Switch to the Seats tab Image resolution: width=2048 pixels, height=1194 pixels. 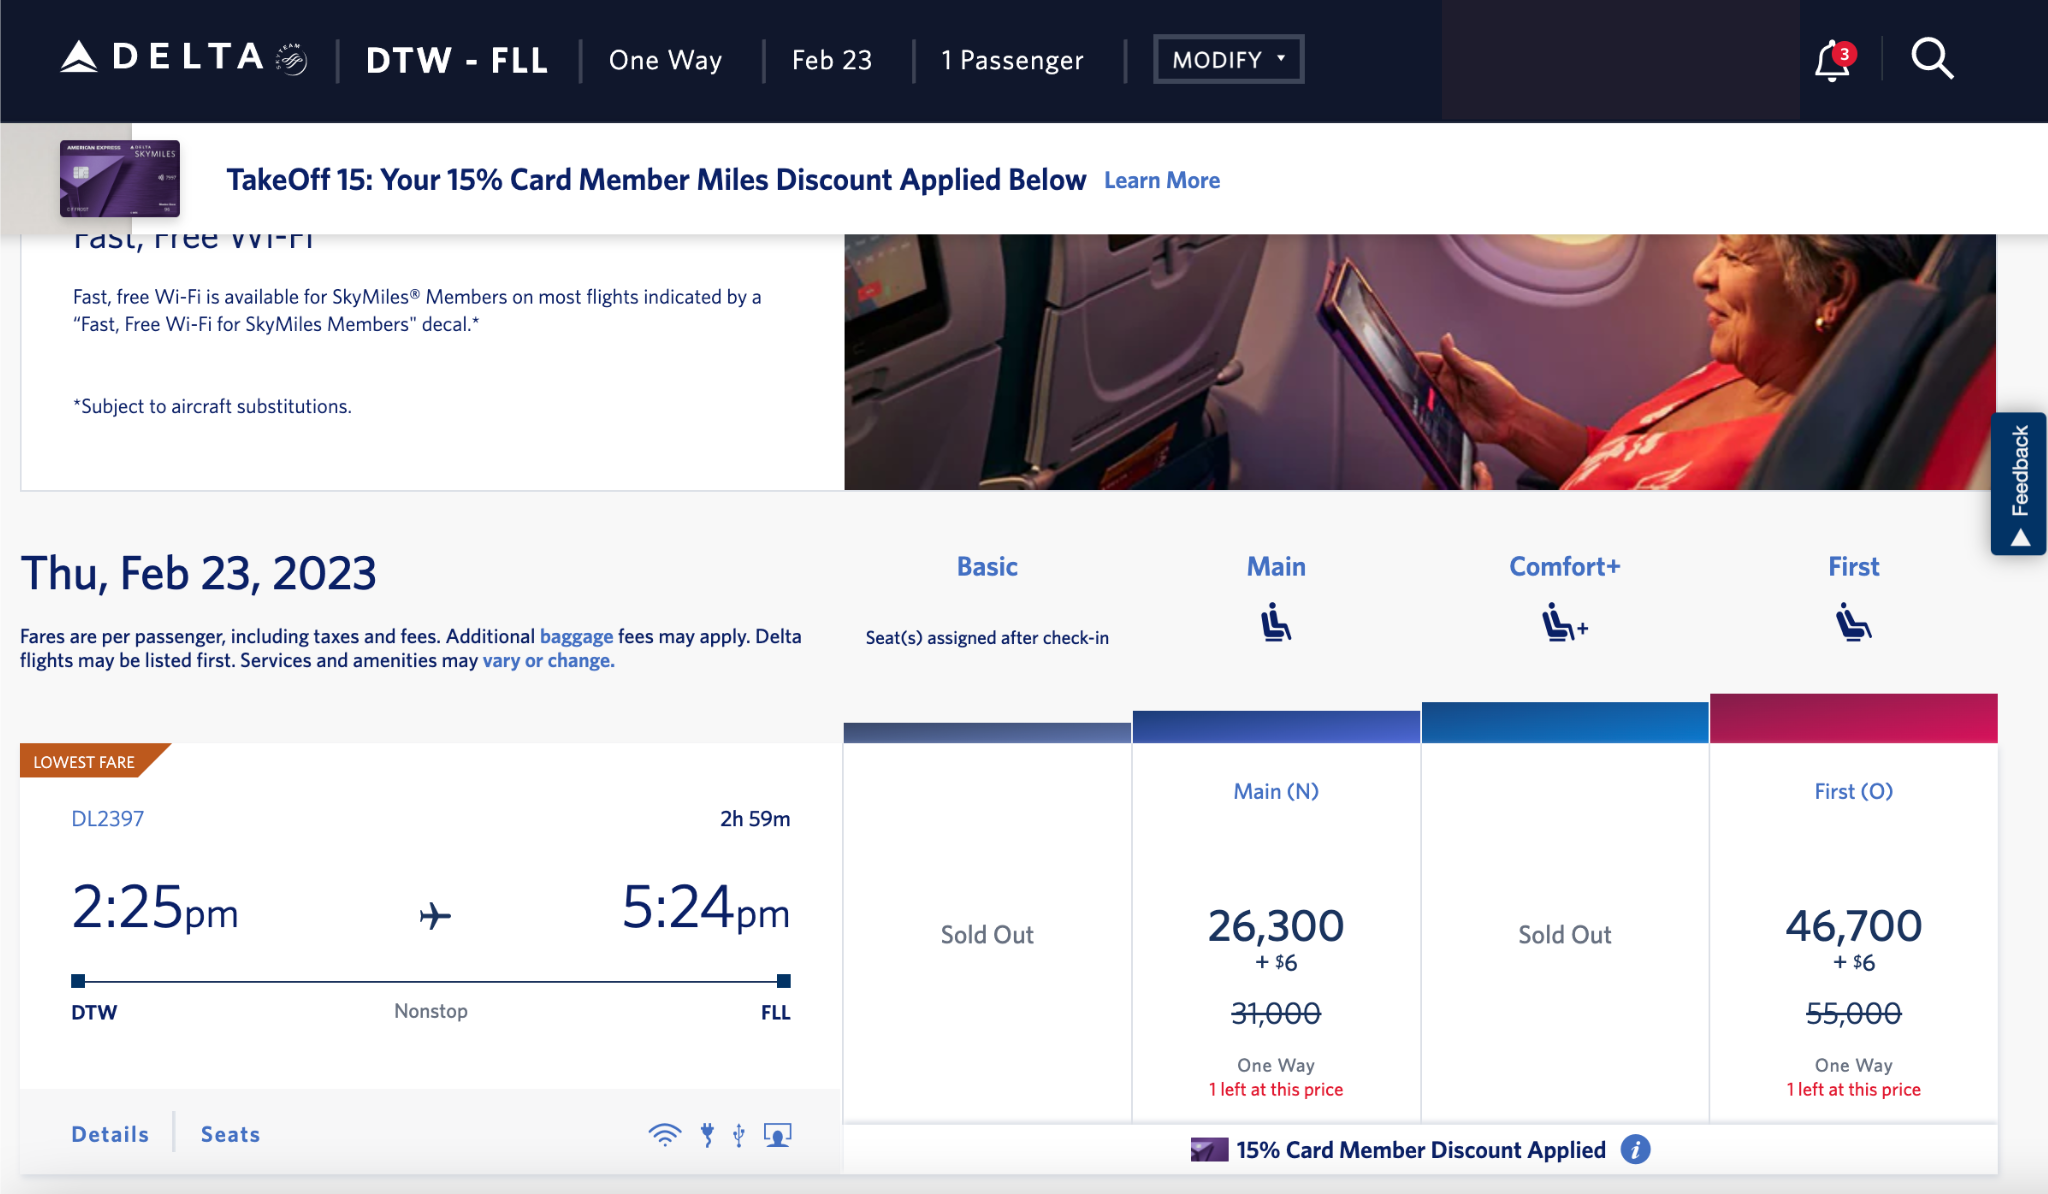229,1134
